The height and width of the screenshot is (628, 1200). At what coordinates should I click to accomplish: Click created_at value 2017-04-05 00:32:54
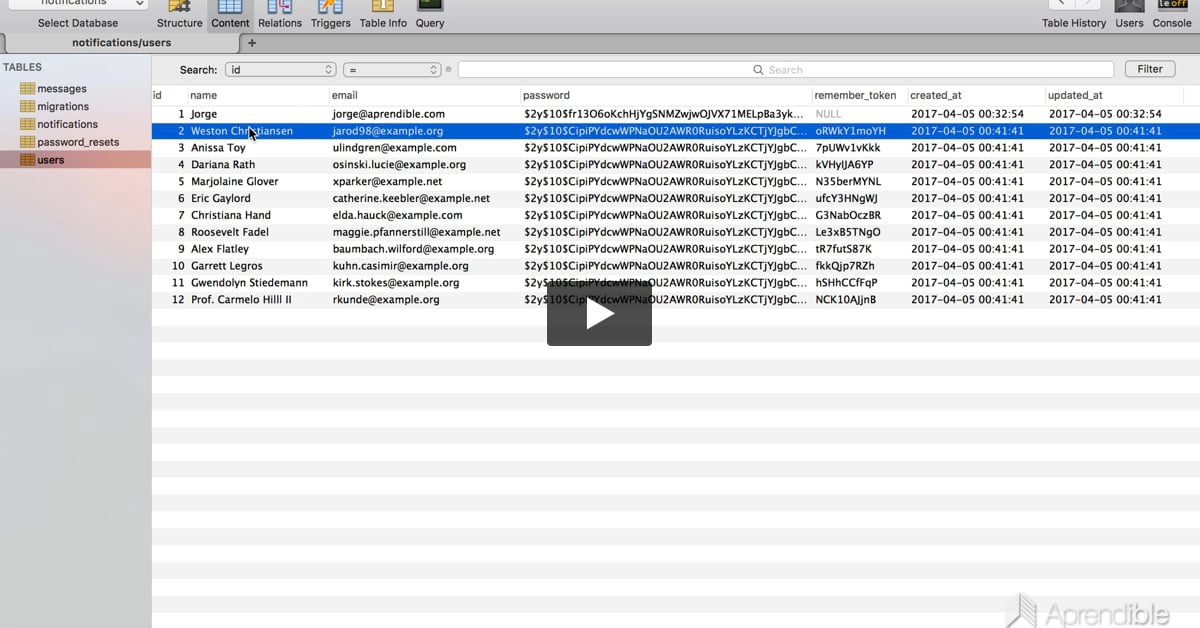point(967,114)
